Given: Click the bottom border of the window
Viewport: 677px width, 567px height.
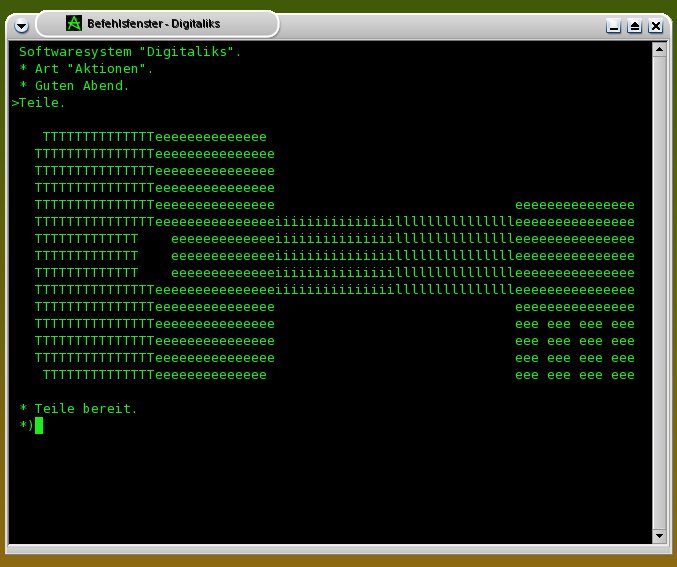Looking at the screenshot, I should [x=338, y=551].
